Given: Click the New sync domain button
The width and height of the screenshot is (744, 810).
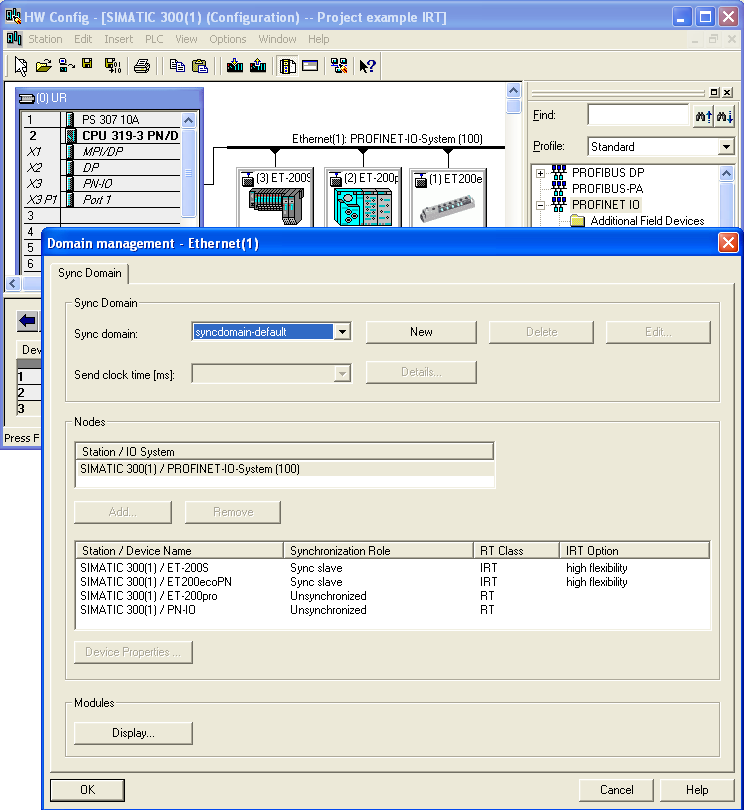Looking at the screenshot, I should click(x=421, y=332).
